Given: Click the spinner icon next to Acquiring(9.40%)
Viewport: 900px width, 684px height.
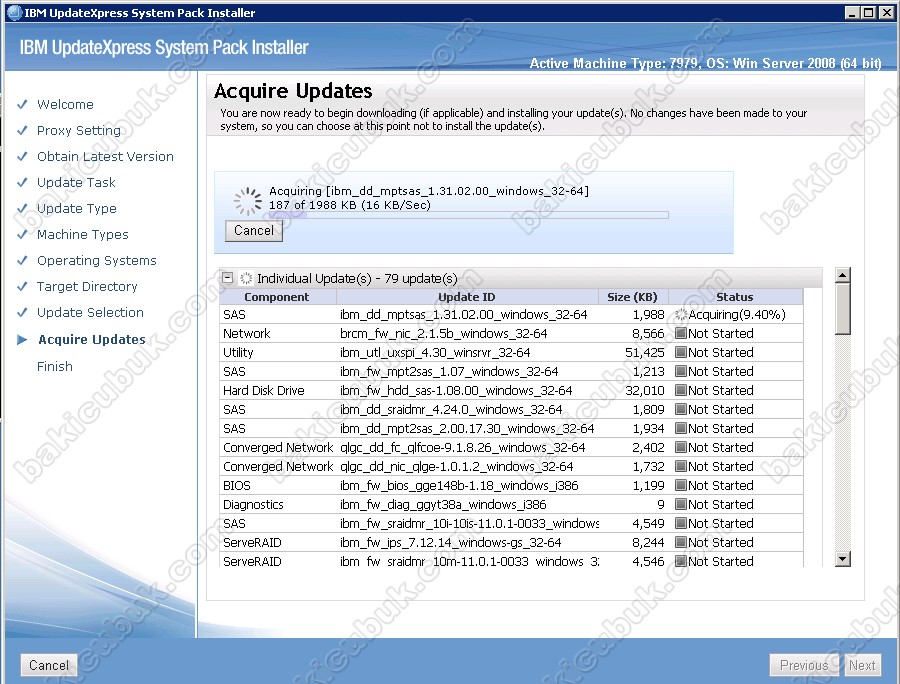Looking at the screenshot, I should click(x=681, y=314).
